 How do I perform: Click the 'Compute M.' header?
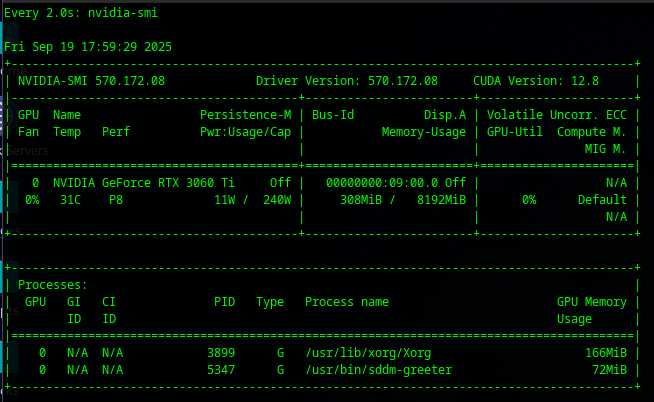[592, 132]
